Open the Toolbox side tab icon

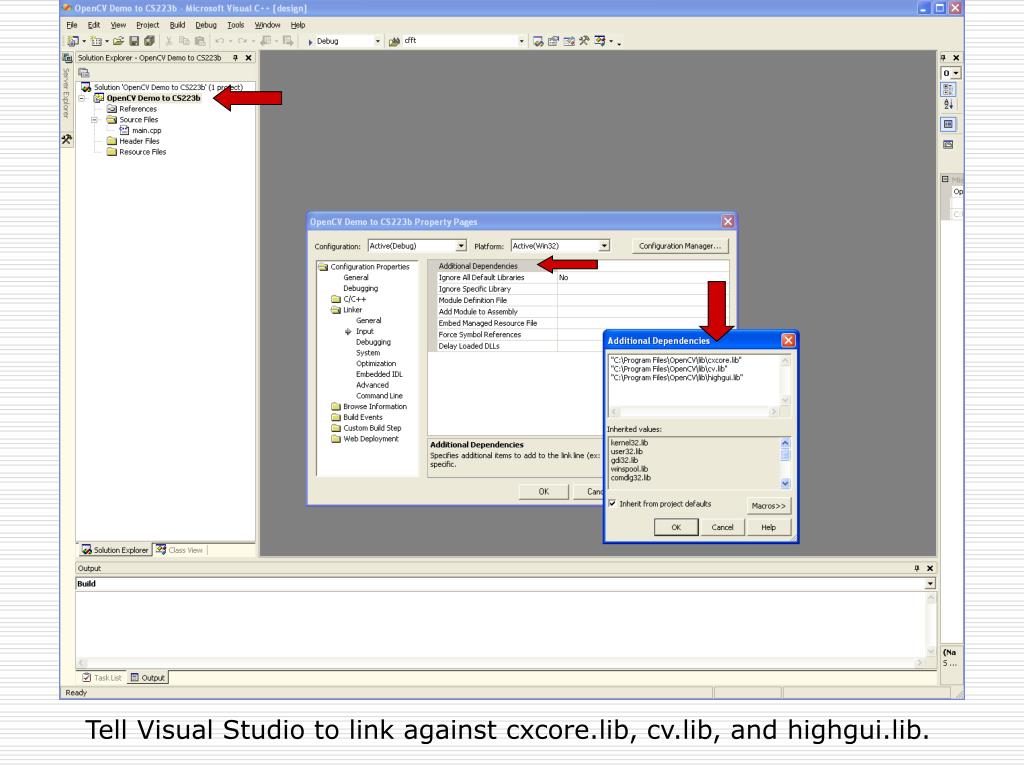pos(67,139)
